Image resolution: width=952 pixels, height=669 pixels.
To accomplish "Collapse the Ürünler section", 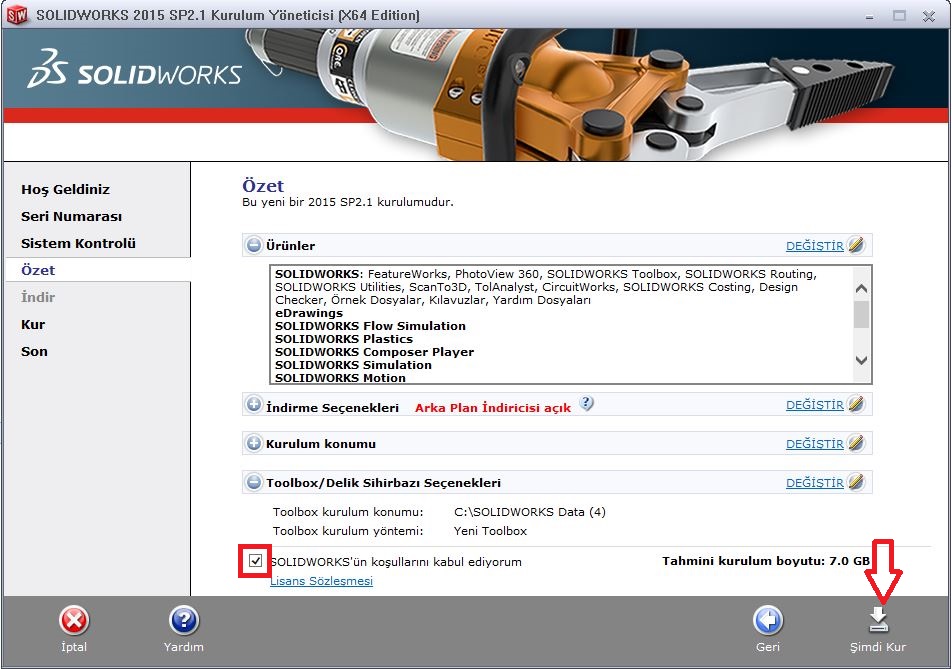I will pos(254,245).
